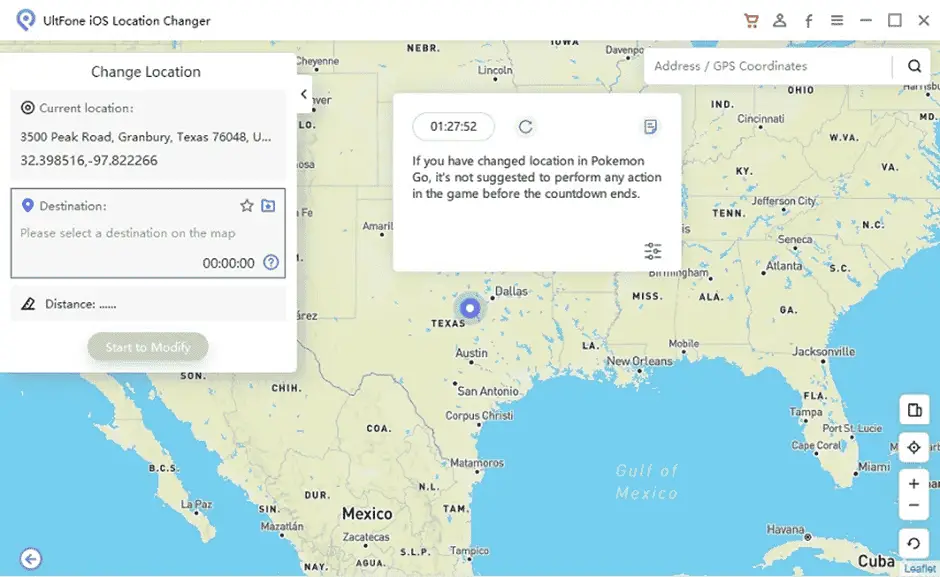
Task: Open the user account icon
Action: coord(779,20)
